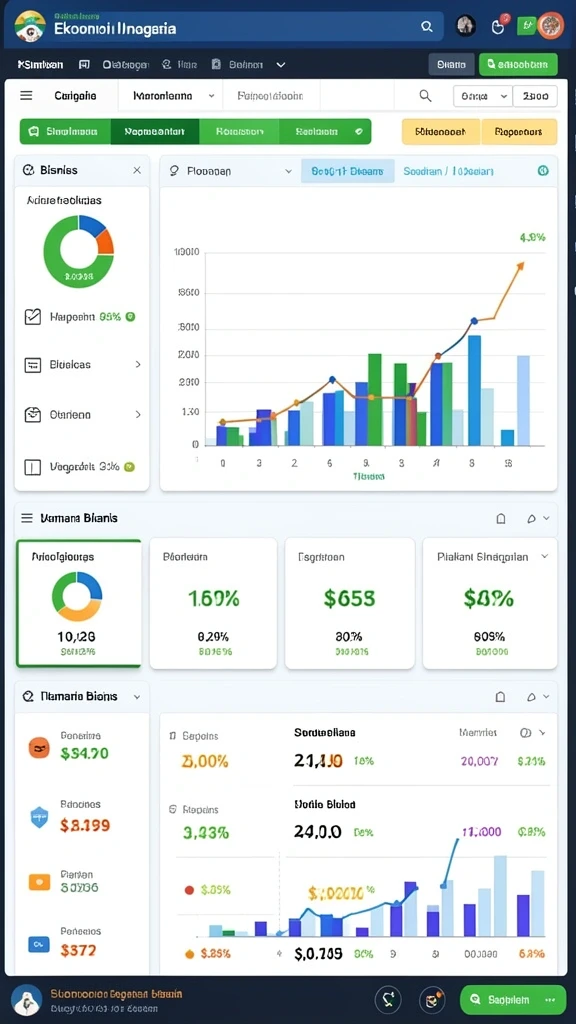Image resolution: width=576 pixels, height=1024 pixels.
Task: Click the list icon on the Biuoicas row
Action: [x=33, y=365]
